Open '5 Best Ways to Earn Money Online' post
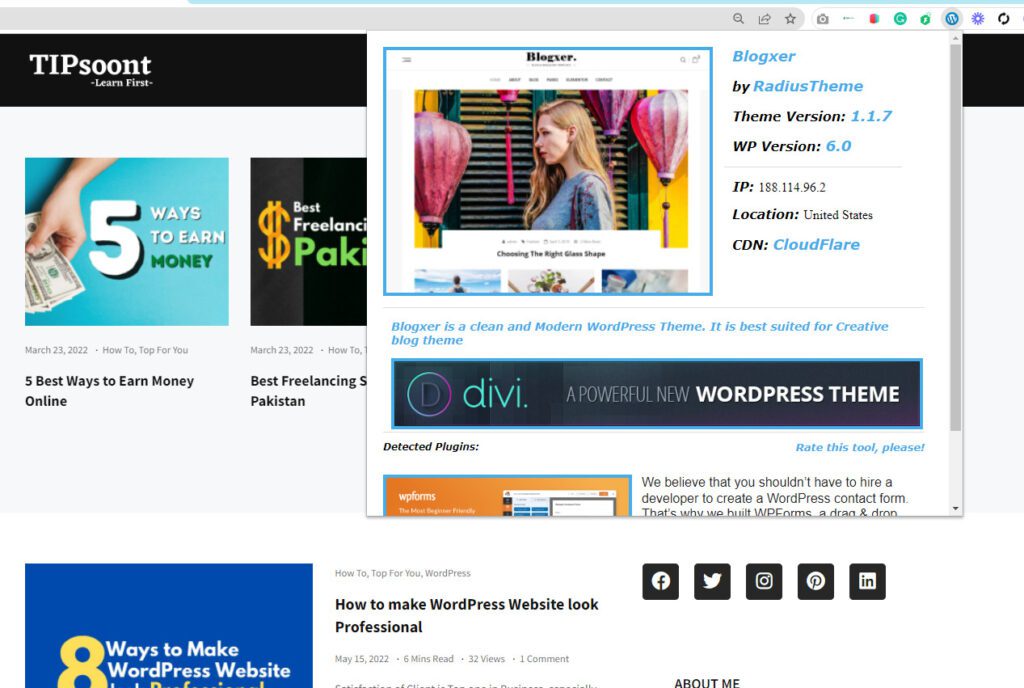 (109, 390)
